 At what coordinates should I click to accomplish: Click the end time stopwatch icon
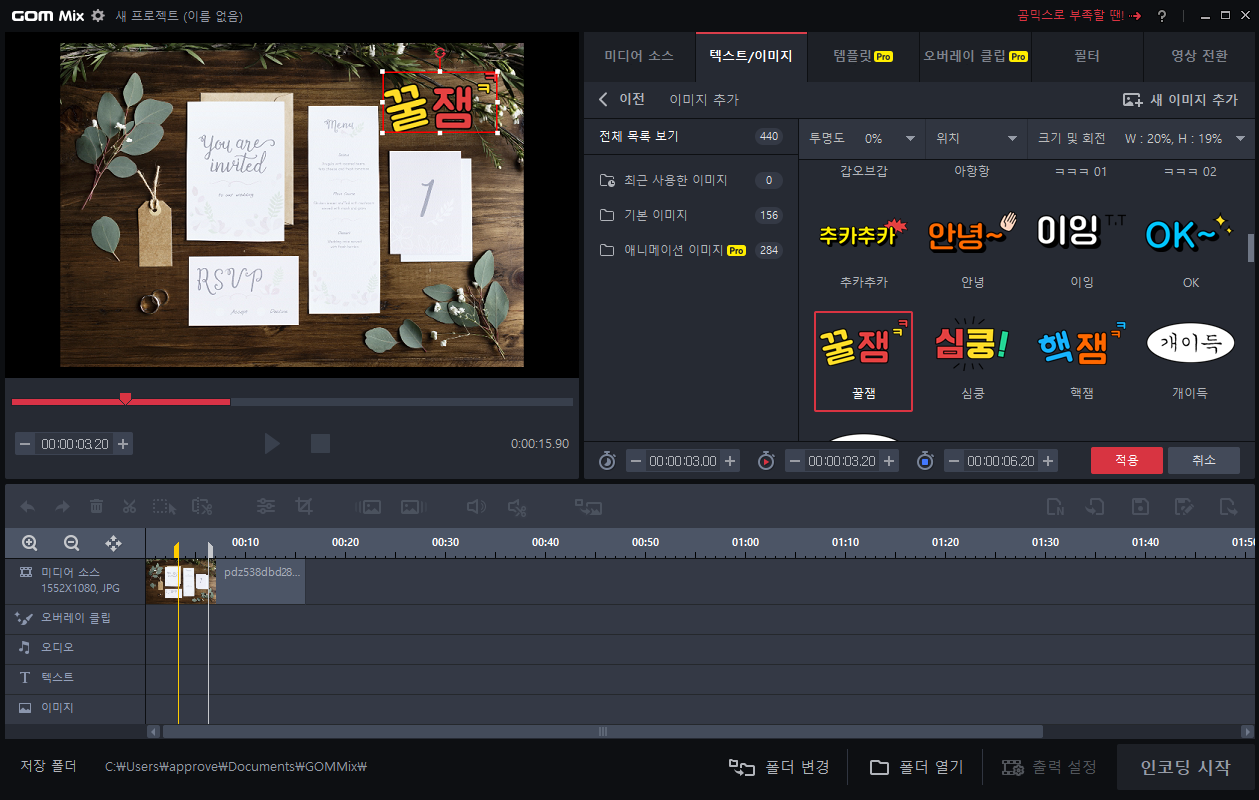[x=925, y=461]
